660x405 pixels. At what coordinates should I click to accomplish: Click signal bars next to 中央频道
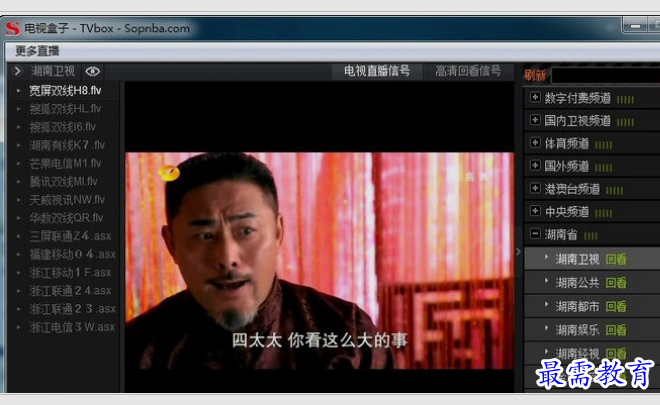pyautogui.click(x=603, y=213)
